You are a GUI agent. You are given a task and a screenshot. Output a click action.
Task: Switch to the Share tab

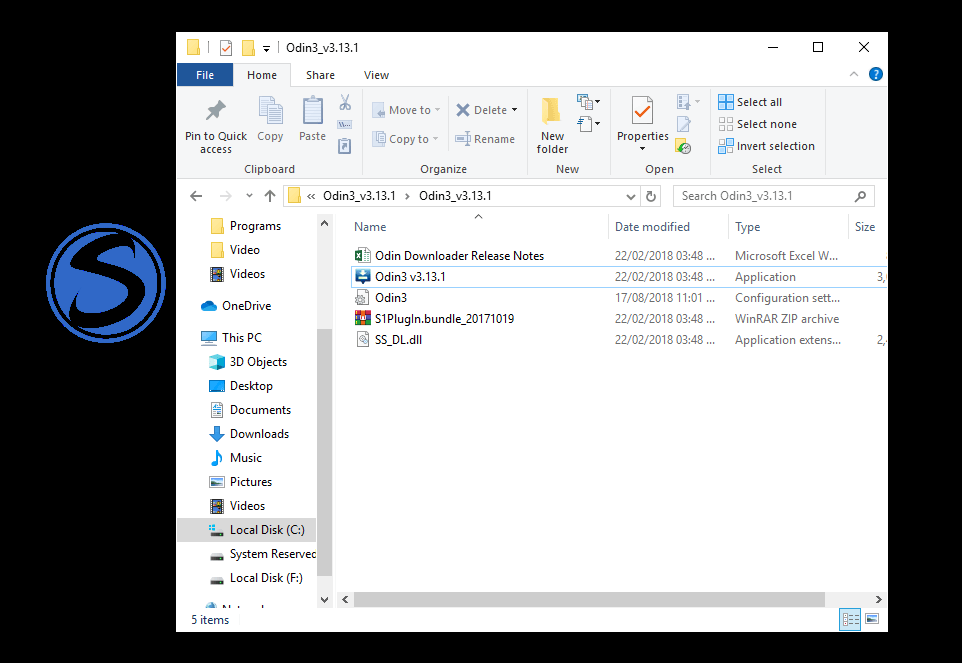(x=320, y=75)
